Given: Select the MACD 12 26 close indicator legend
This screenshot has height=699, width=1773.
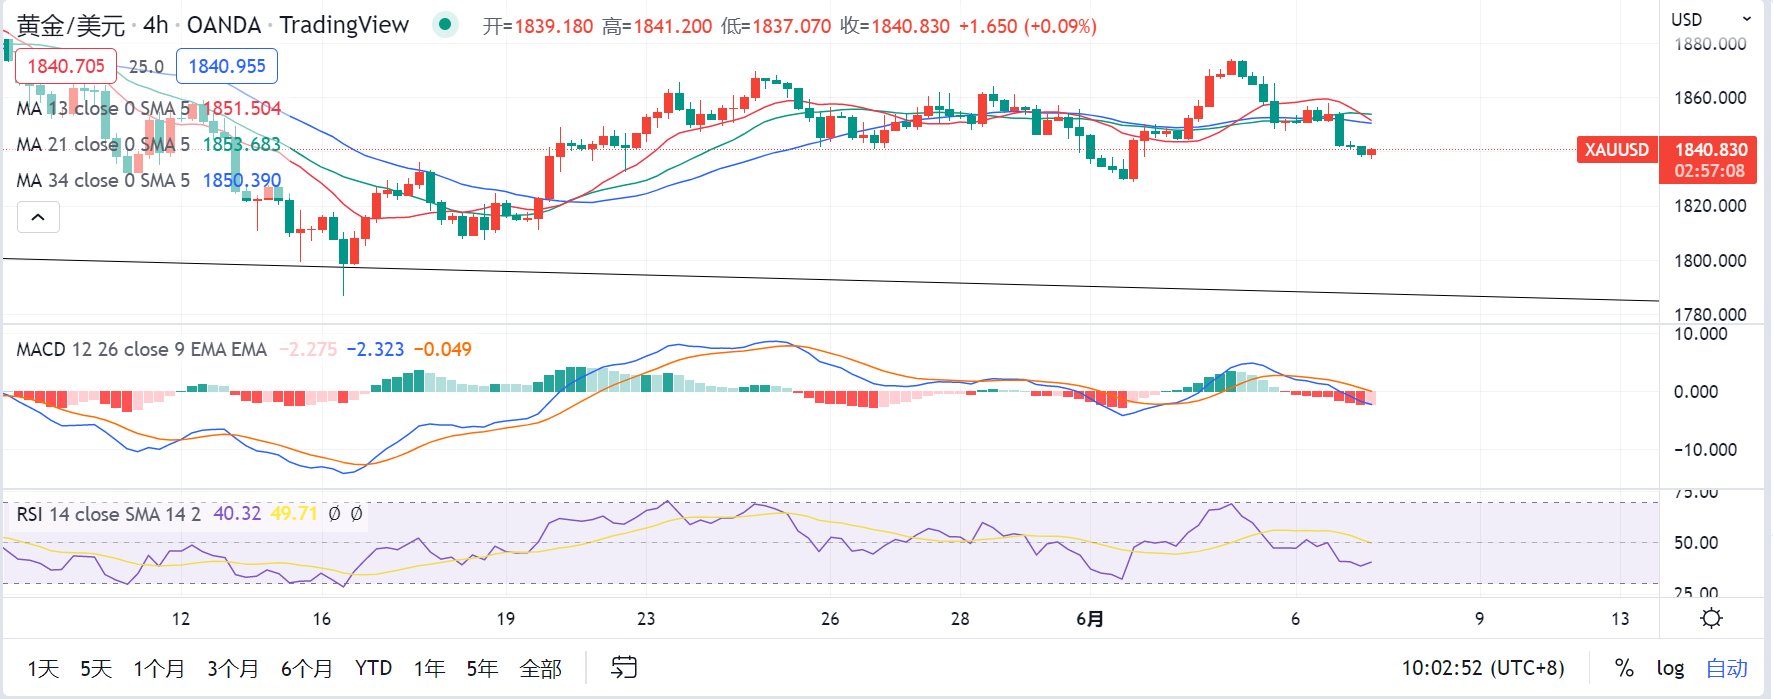Looking at the screenshot, I should coord(142,349).
